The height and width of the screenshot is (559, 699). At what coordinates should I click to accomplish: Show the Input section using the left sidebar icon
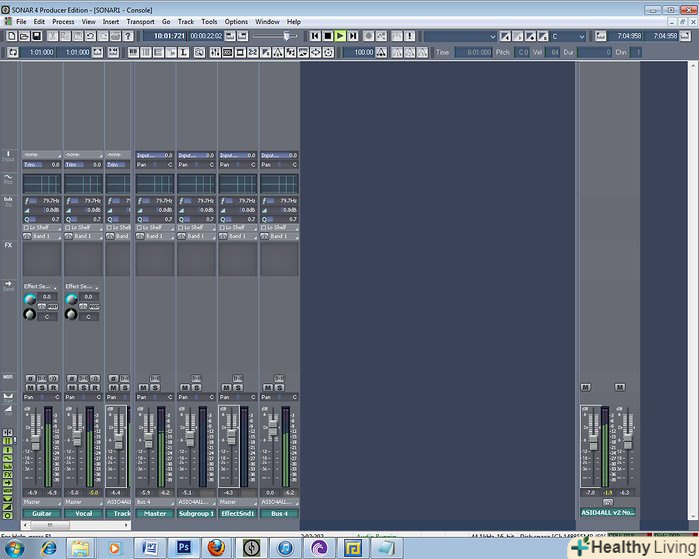tap(8, 156)
